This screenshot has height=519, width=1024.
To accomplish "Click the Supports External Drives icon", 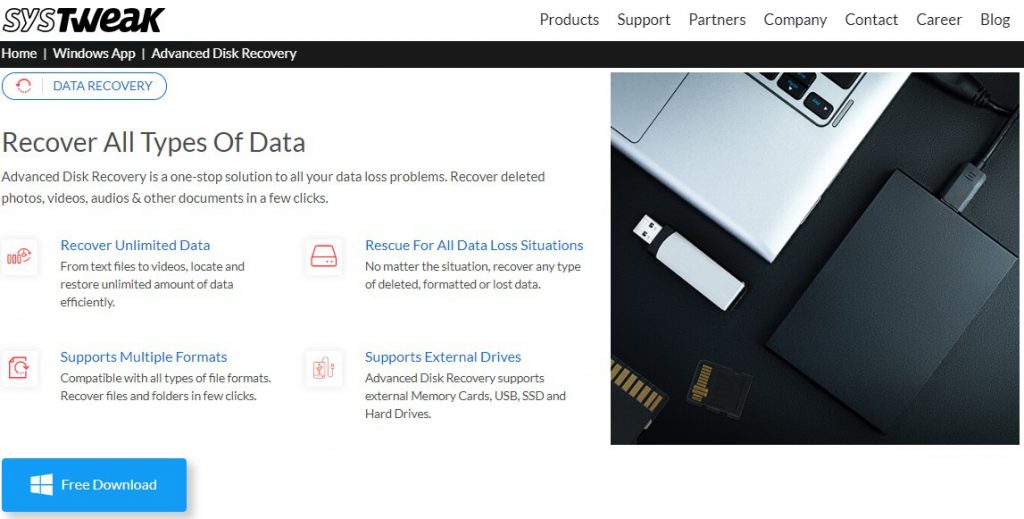I will [x=323, y=368].
